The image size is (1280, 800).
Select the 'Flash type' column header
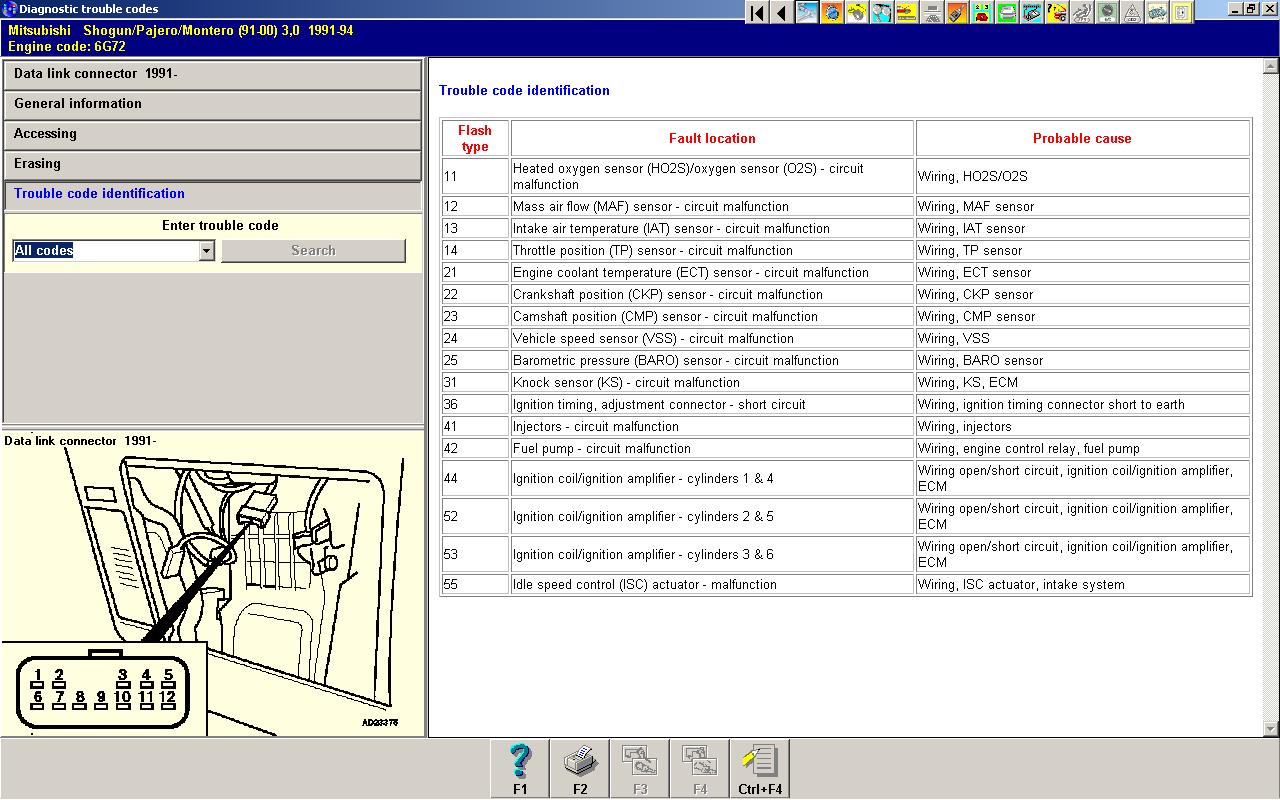[x=475, y=138]
